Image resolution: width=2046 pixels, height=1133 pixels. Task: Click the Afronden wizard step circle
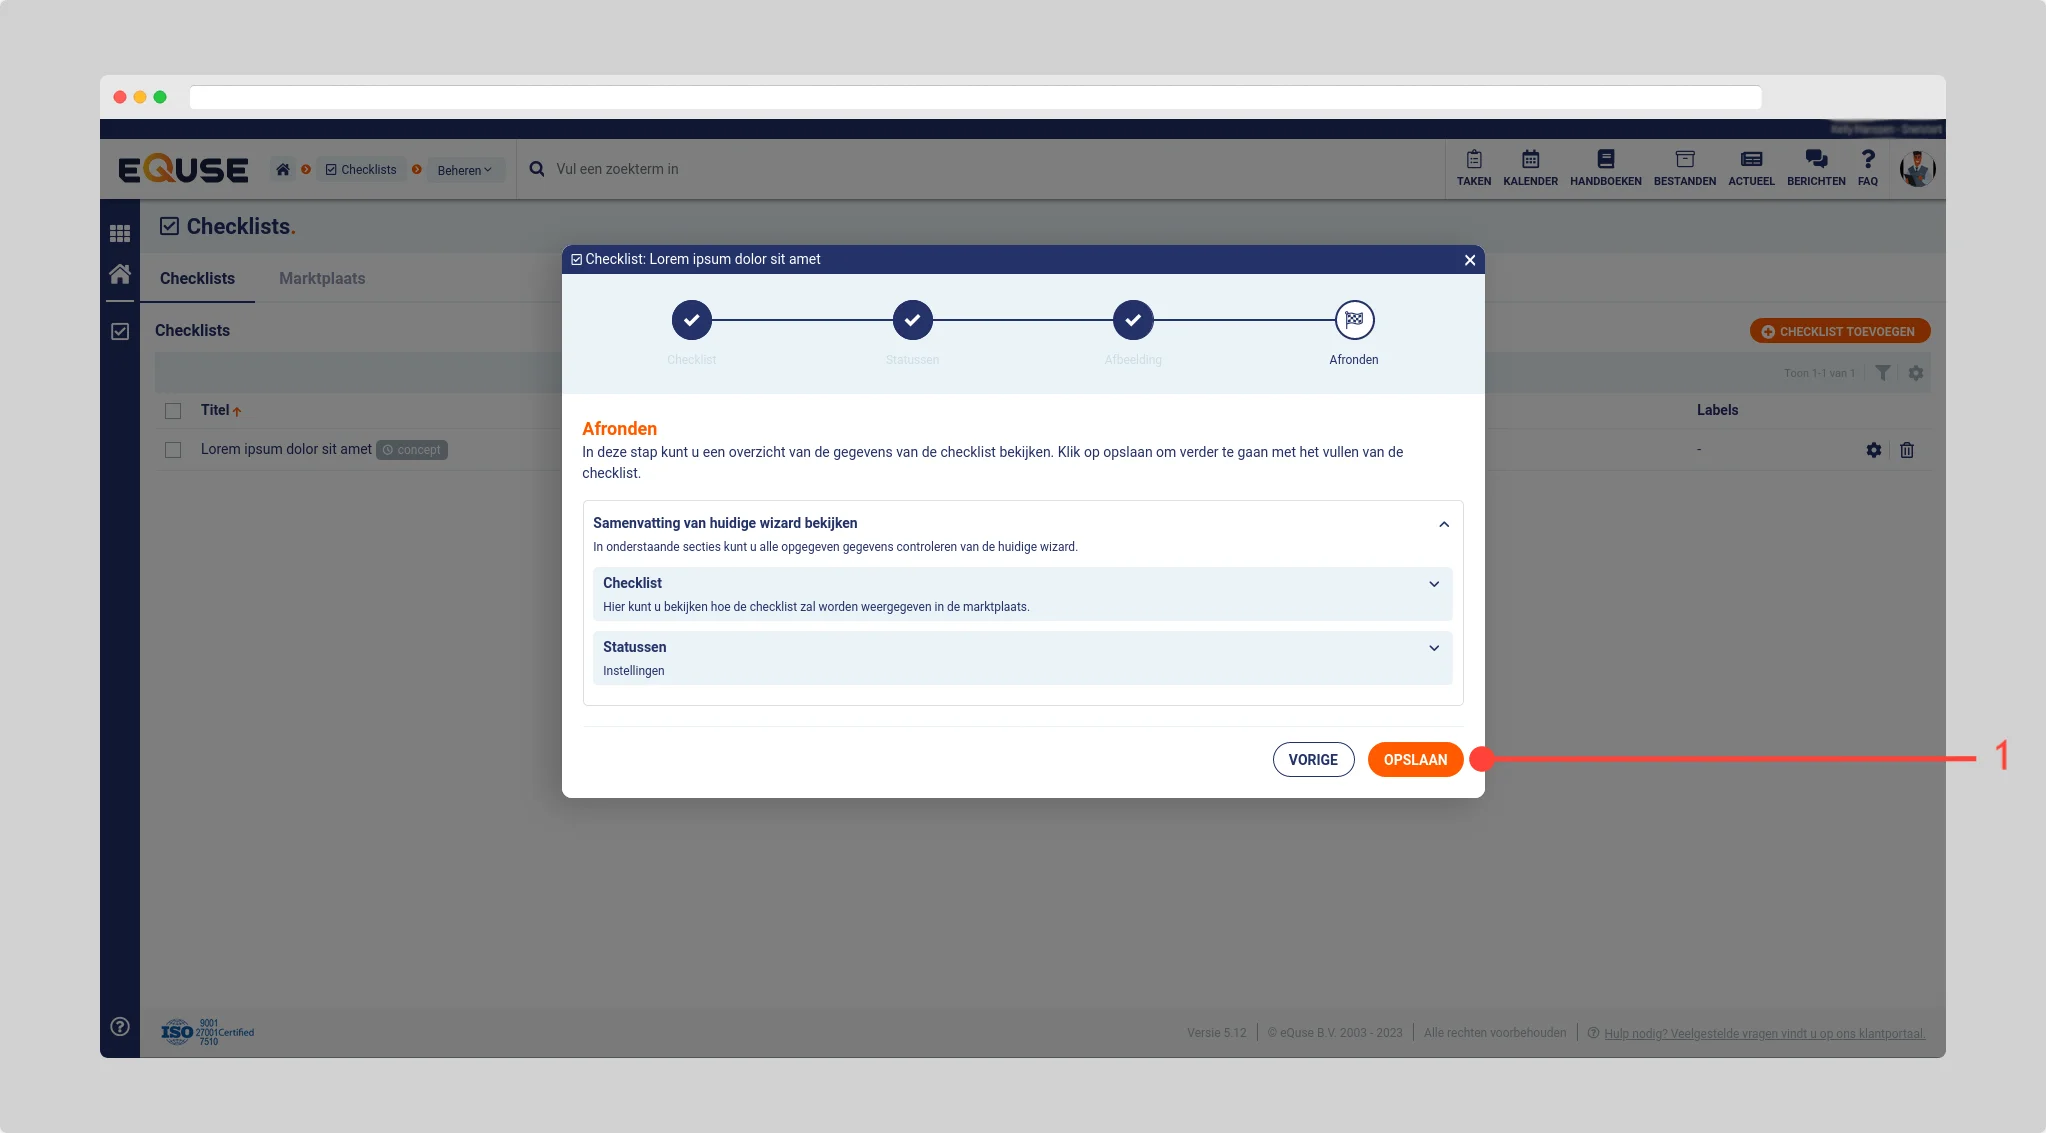coord(1354,320)
